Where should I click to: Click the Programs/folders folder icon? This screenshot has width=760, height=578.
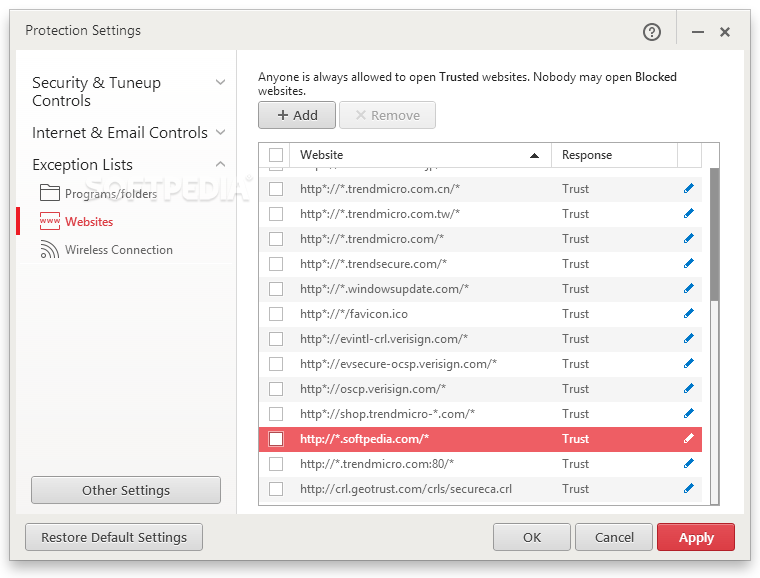49,193
